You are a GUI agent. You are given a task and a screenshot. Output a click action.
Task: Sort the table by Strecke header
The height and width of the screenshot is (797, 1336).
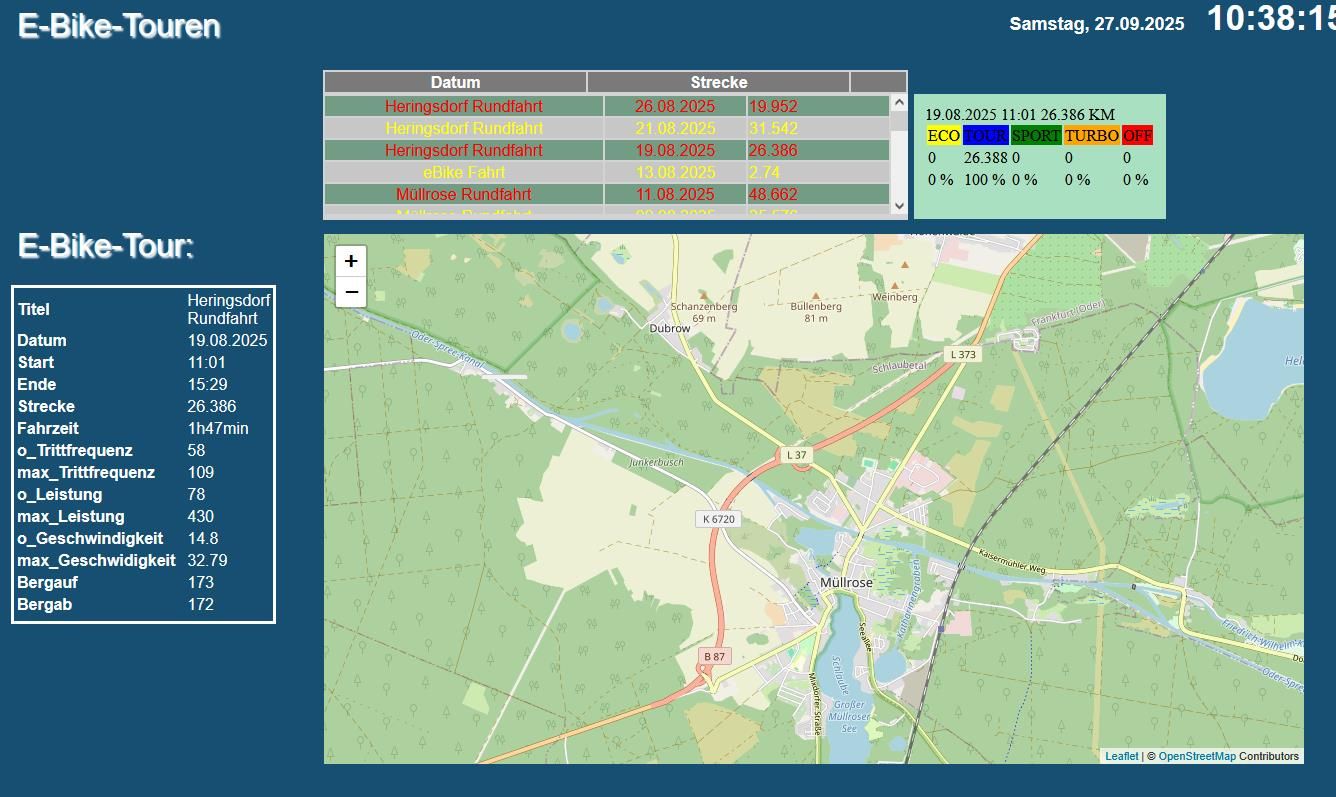718,82
